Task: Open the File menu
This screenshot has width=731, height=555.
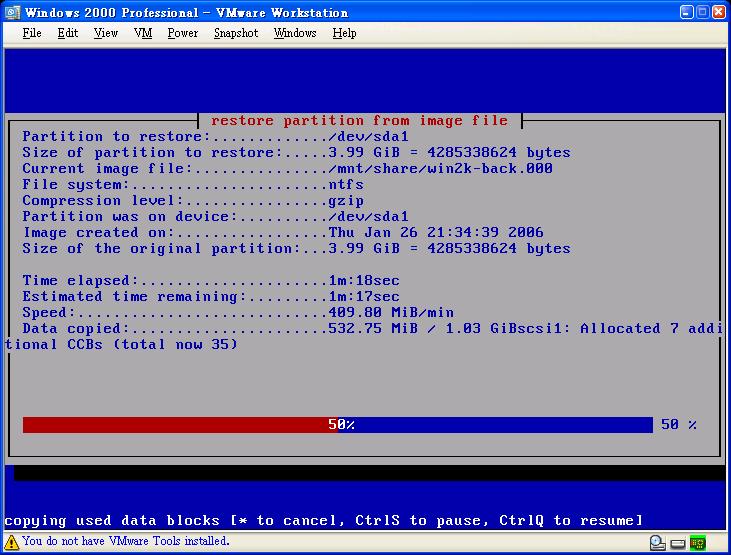Action: [32, 33]
